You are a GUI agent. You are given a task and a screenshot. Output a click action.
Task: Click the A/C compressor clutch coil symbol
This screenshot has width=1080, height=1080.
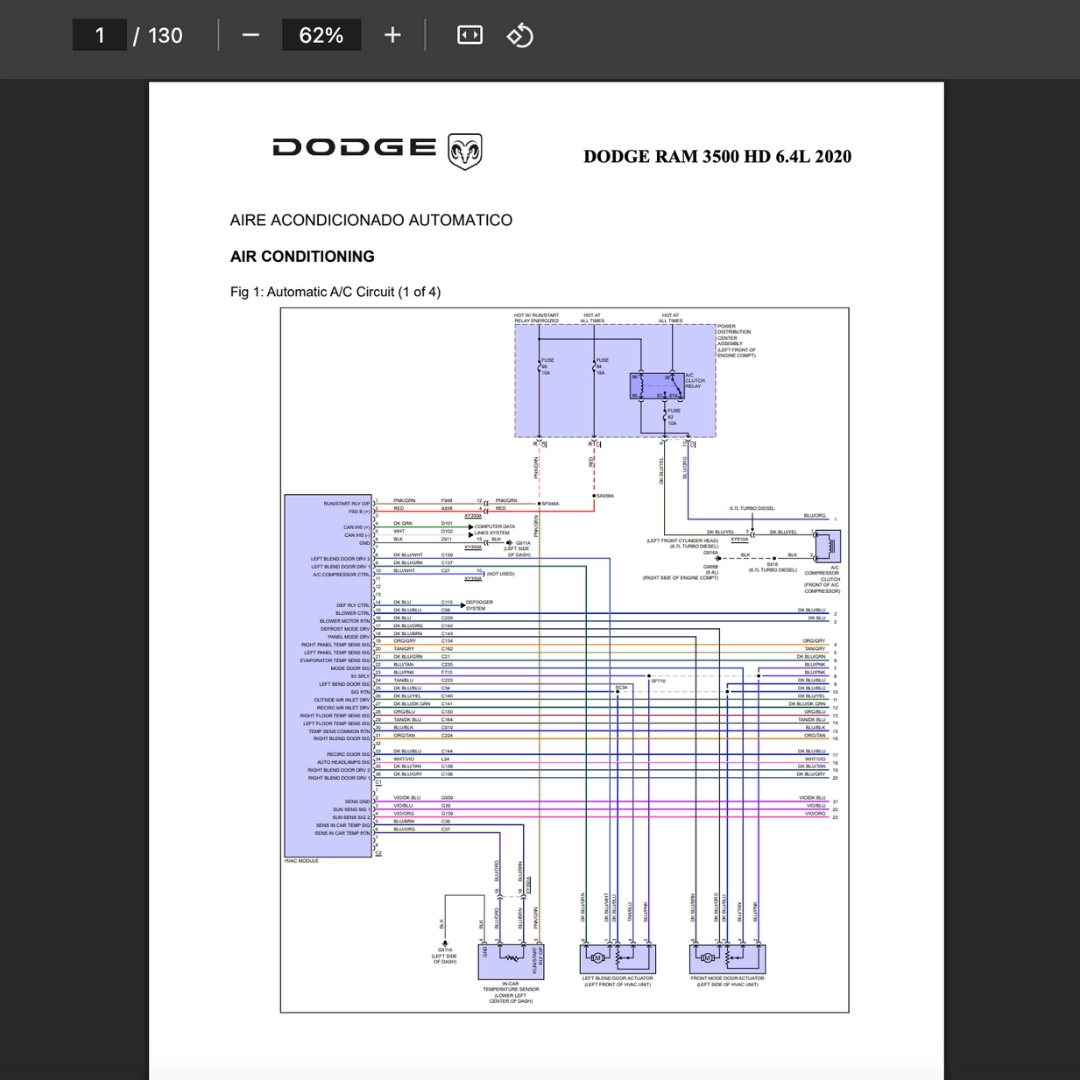click(x=827, y=546)
